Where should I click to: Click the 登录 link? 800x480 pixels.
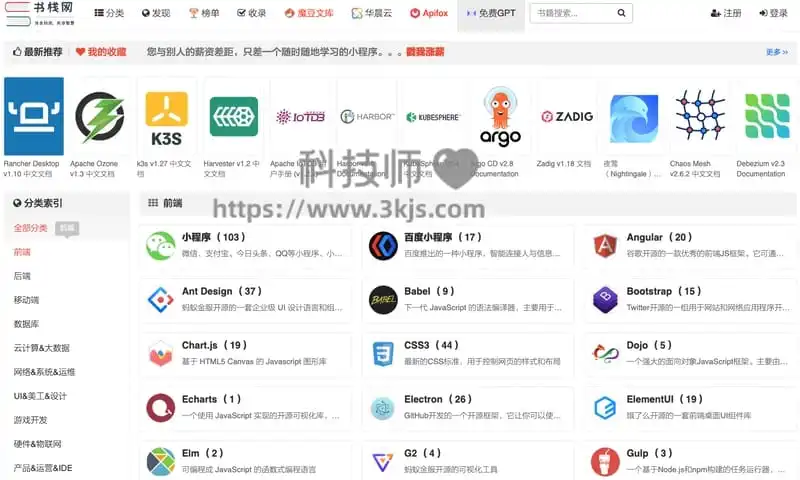coord(773,13)
